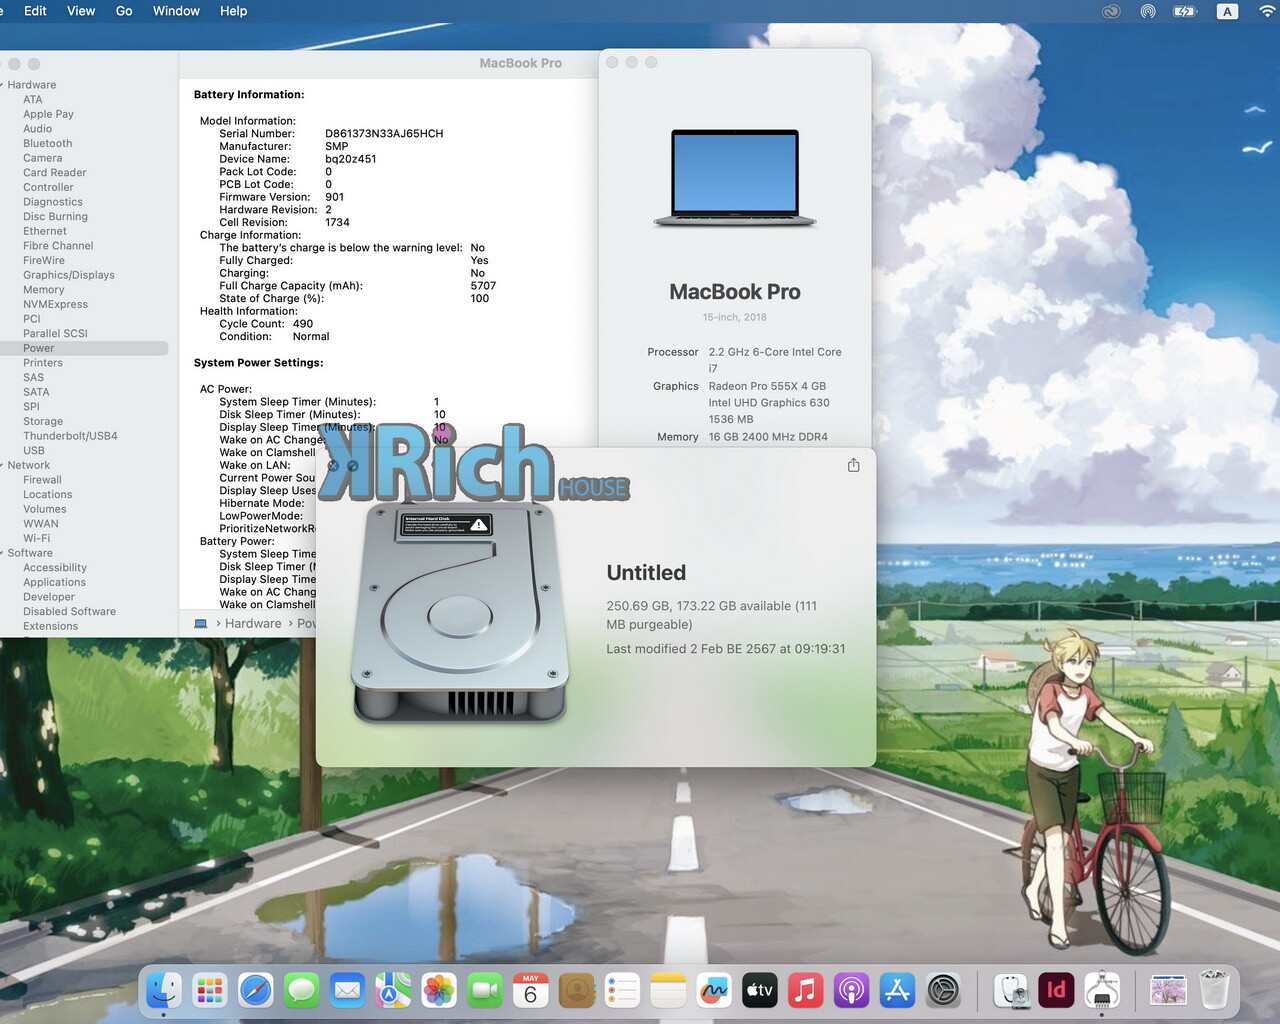Open the battery charging status menu

(1185, 12)
